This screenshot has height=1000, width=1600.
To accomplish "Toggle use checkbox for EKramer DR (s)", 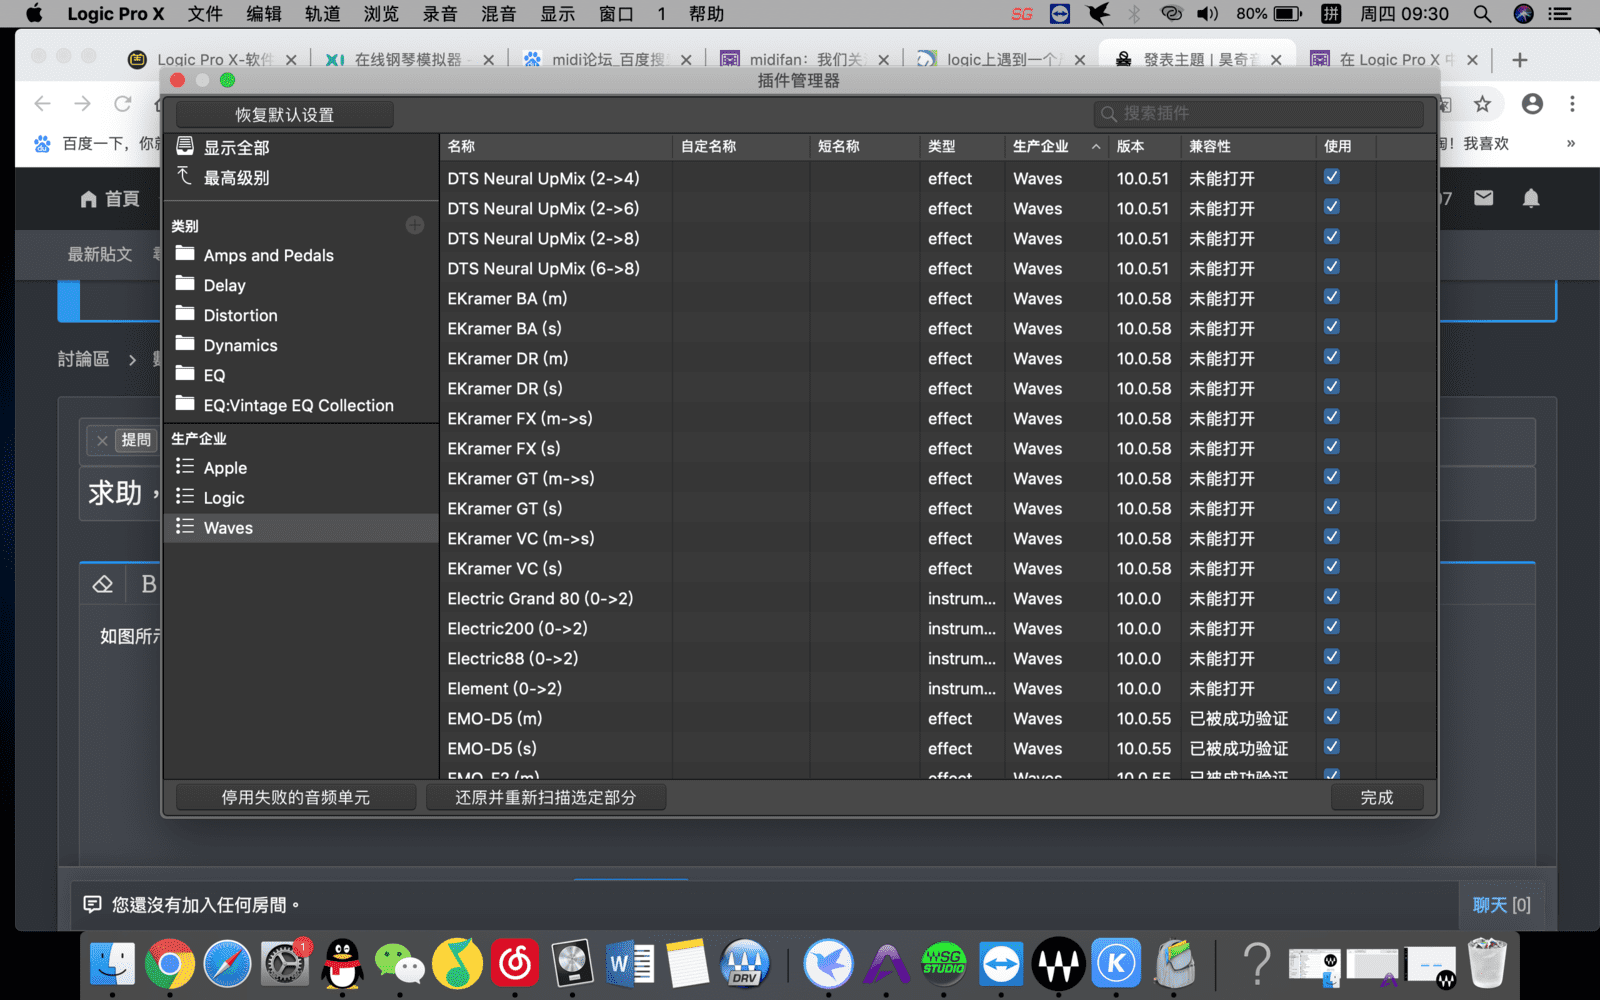I will click(1331, 387).
